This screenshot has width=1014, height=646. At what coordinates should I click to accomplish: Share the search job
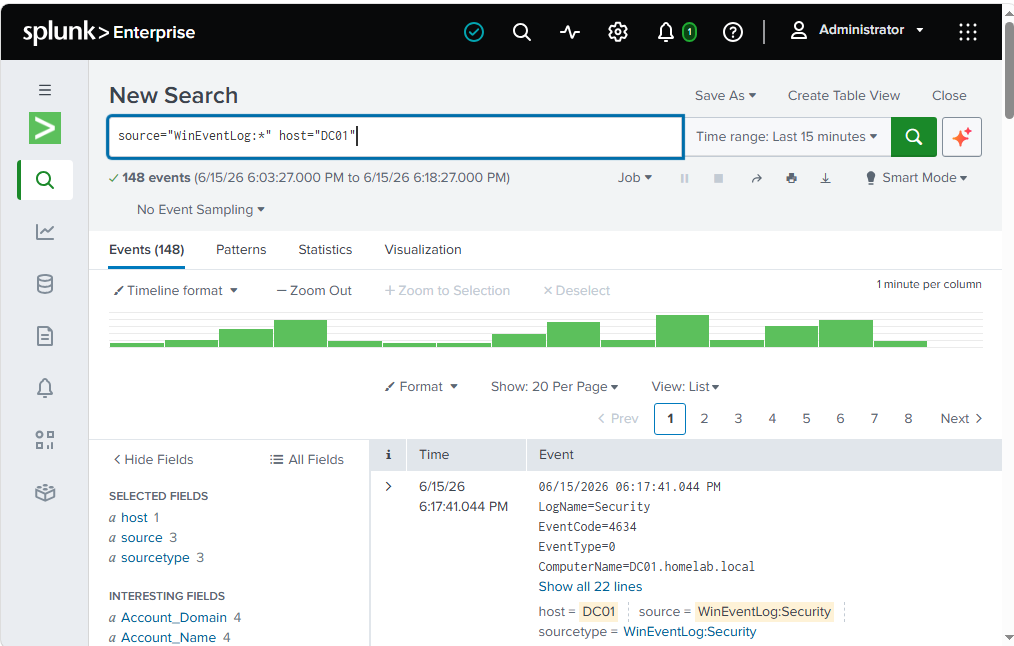(x=756, y=178)
